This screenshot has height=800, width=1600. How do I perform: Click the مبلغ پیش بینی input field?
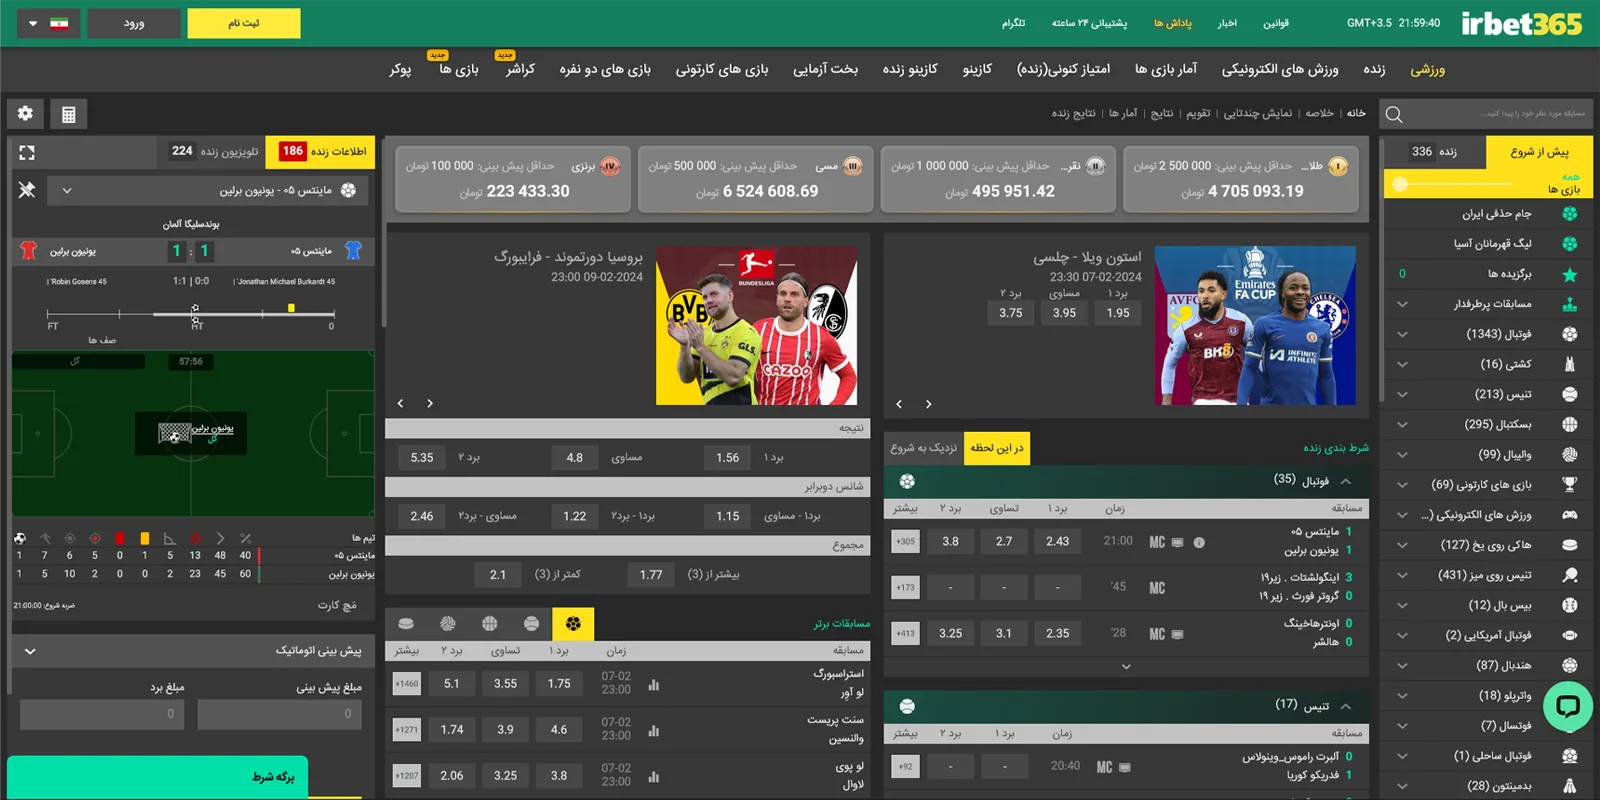280,714
